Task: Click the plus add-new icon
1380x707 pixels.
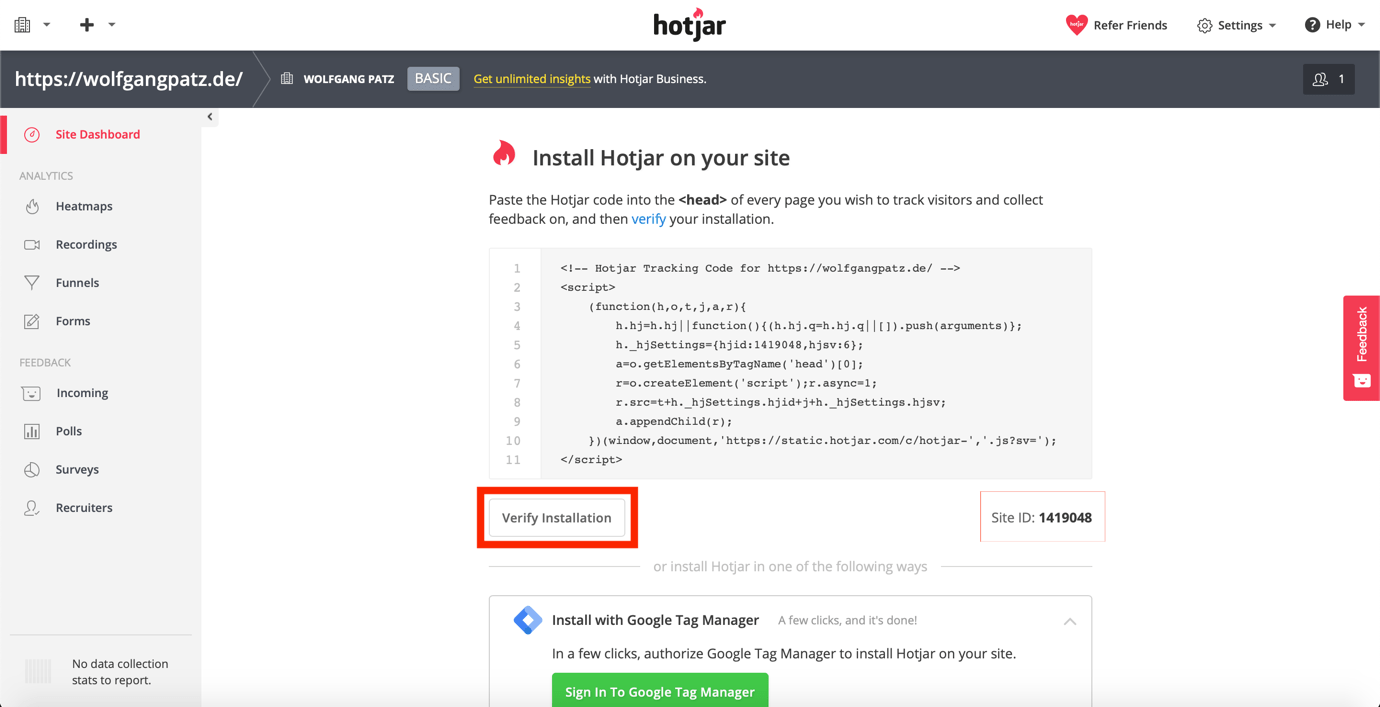Action: click(x=87, y=24)
